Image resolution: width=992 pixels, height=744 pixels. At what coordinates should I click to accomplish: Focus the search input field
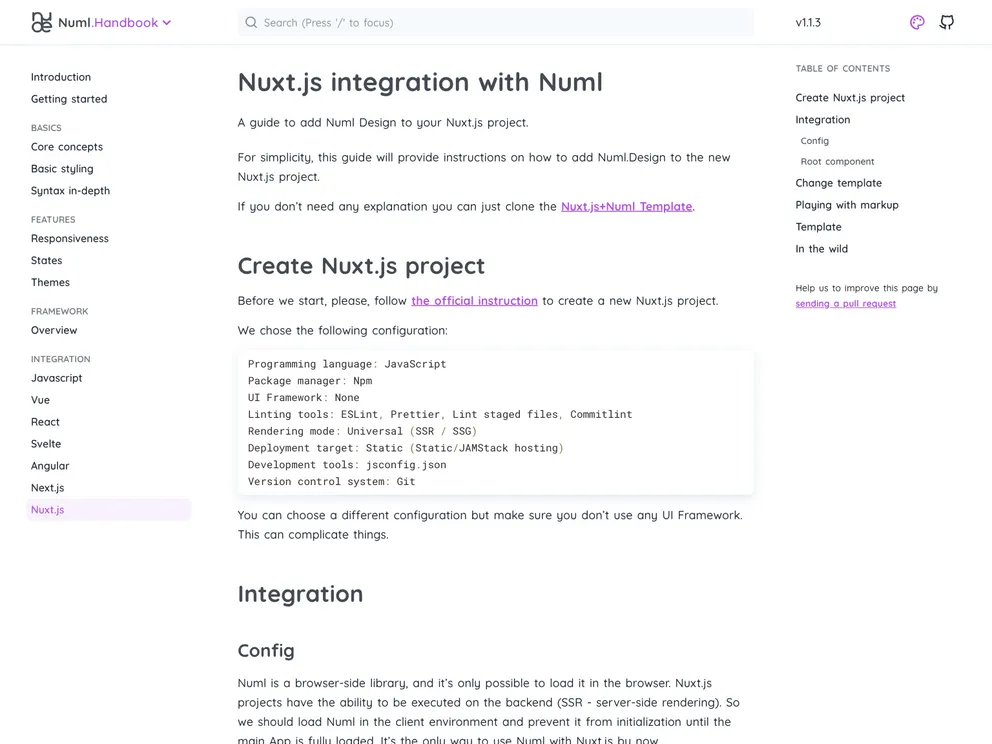pyautogui.click(x=500, y=22)
